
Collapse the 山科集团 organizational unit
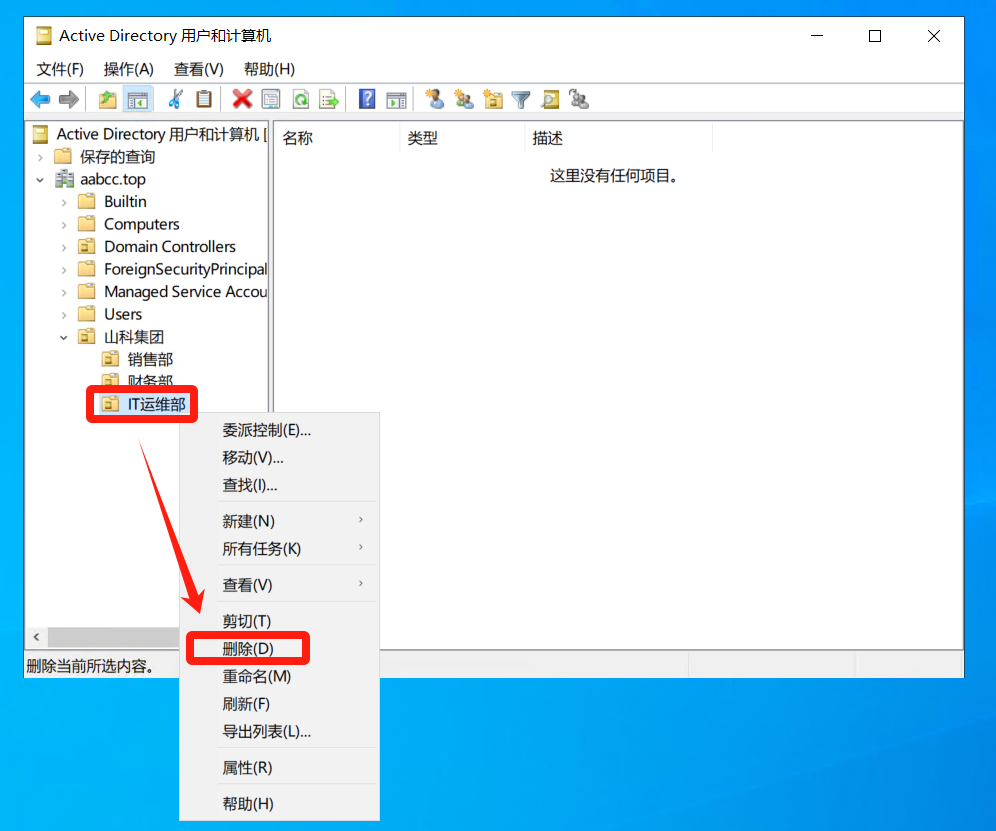coord(64,338)
